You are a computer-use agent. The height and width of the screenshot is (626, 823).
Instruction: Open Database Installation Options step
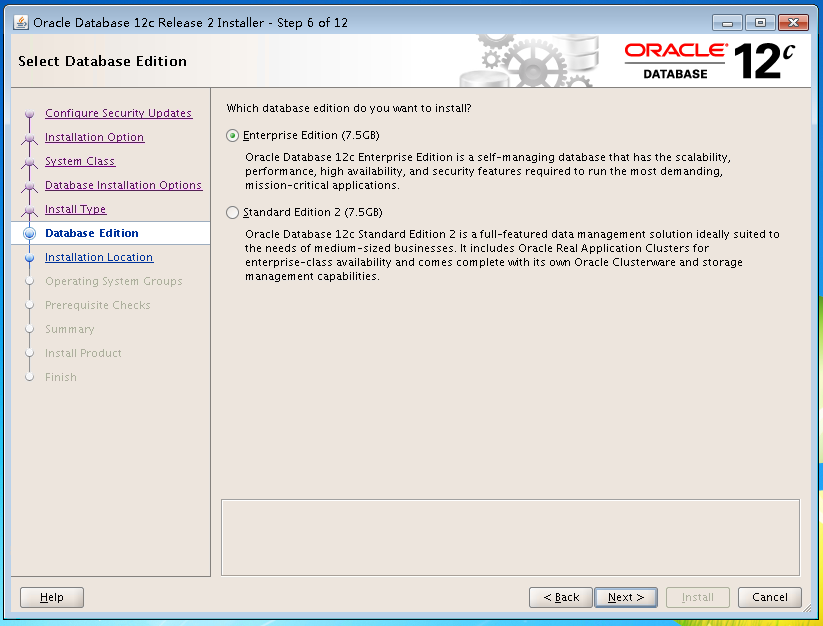pos(123,185)
